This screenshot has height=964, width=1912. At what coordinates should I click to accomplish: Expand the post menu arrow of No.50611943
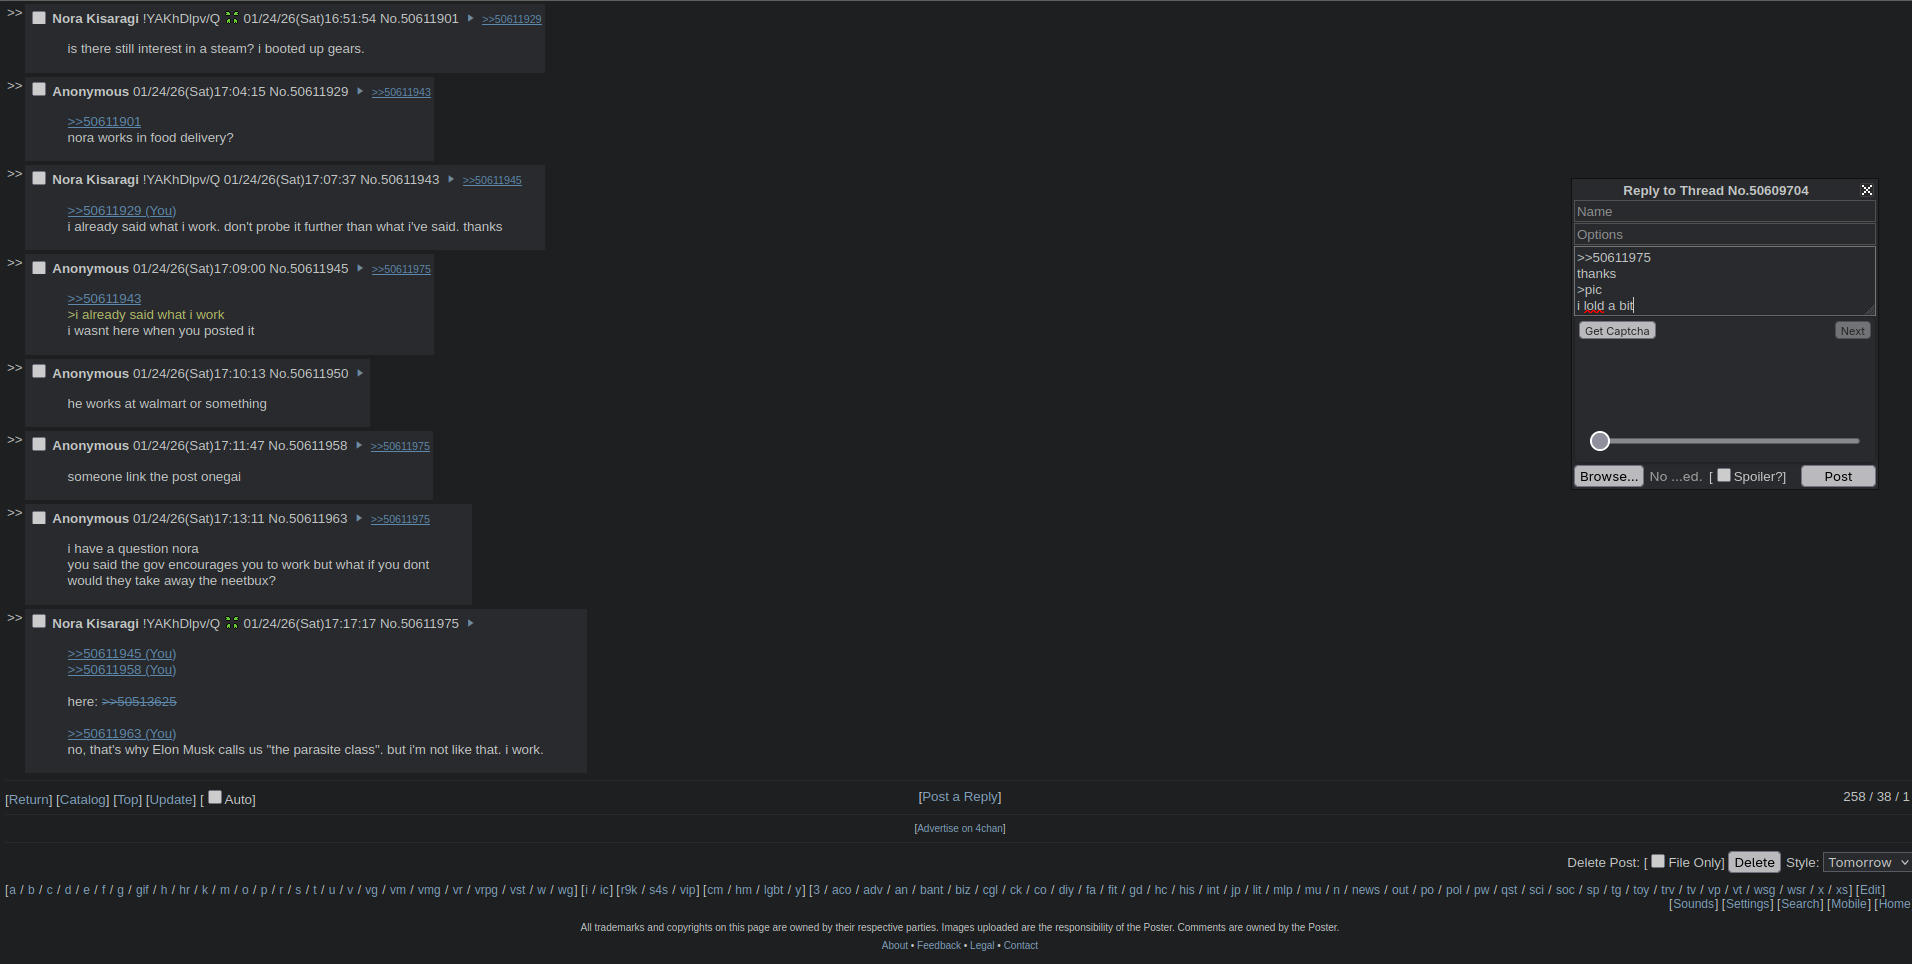click(451, 179)
